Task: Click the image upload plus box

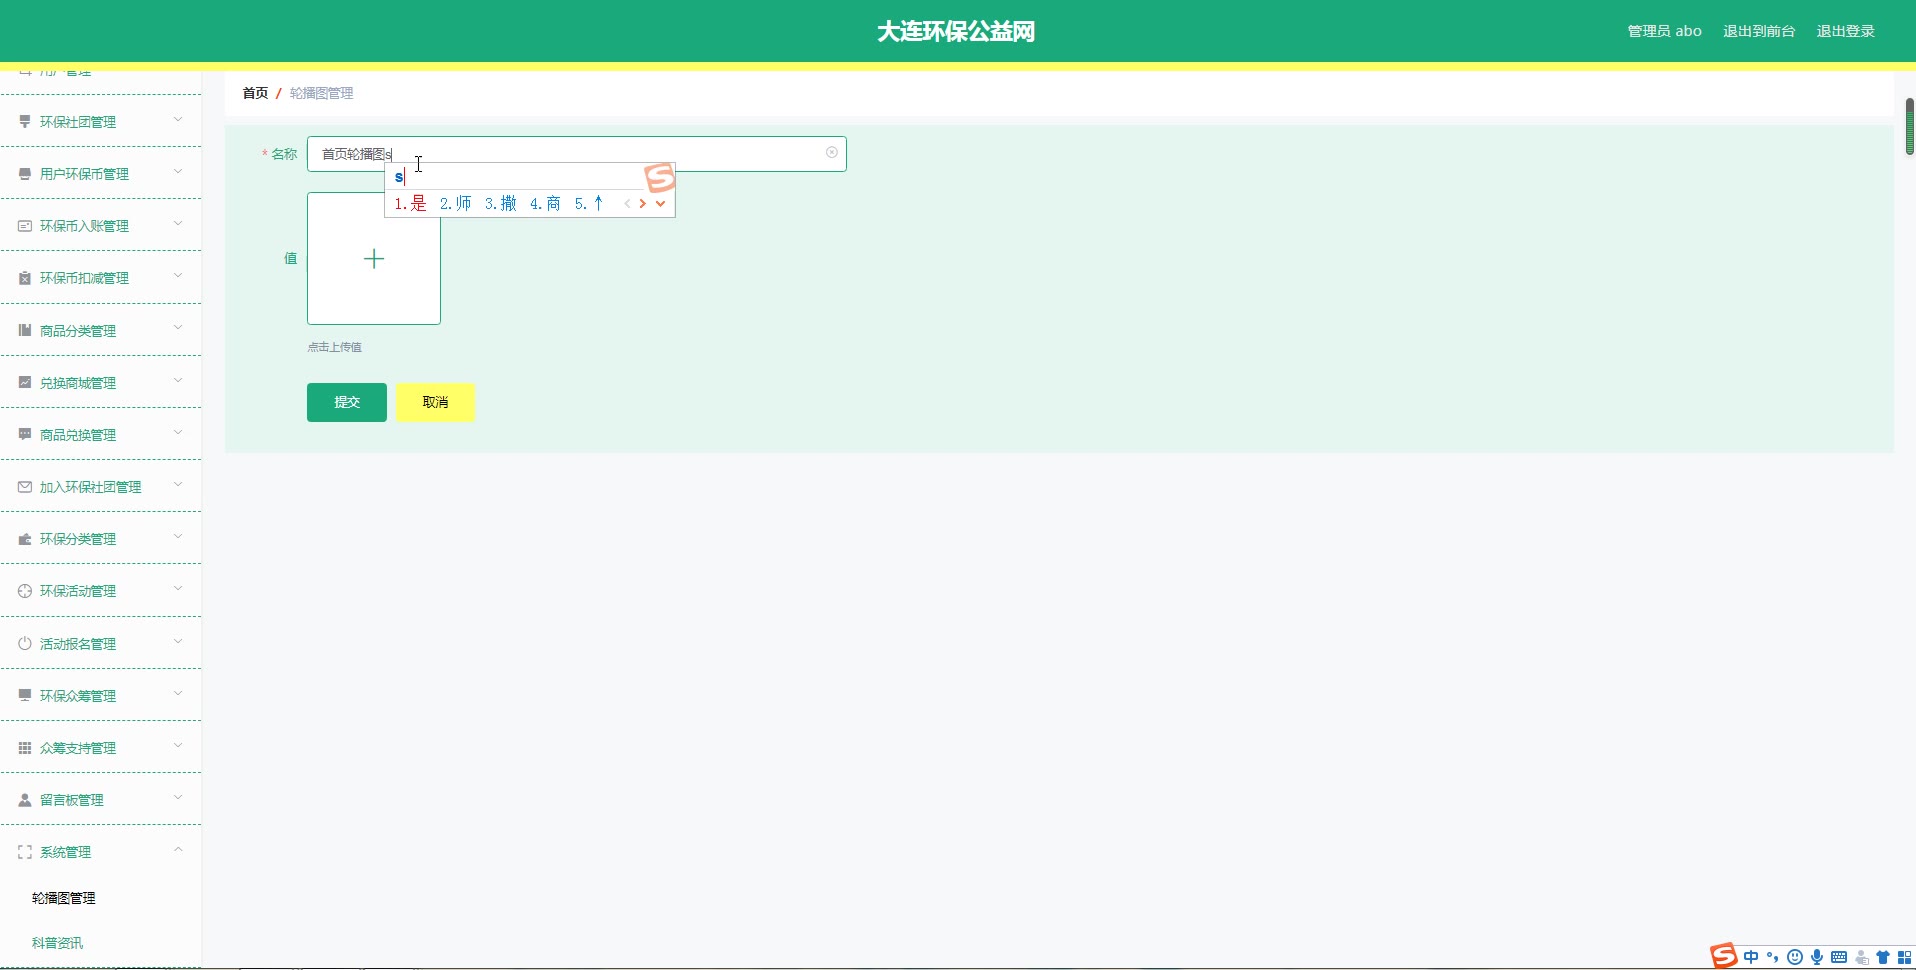Action: 374,259
